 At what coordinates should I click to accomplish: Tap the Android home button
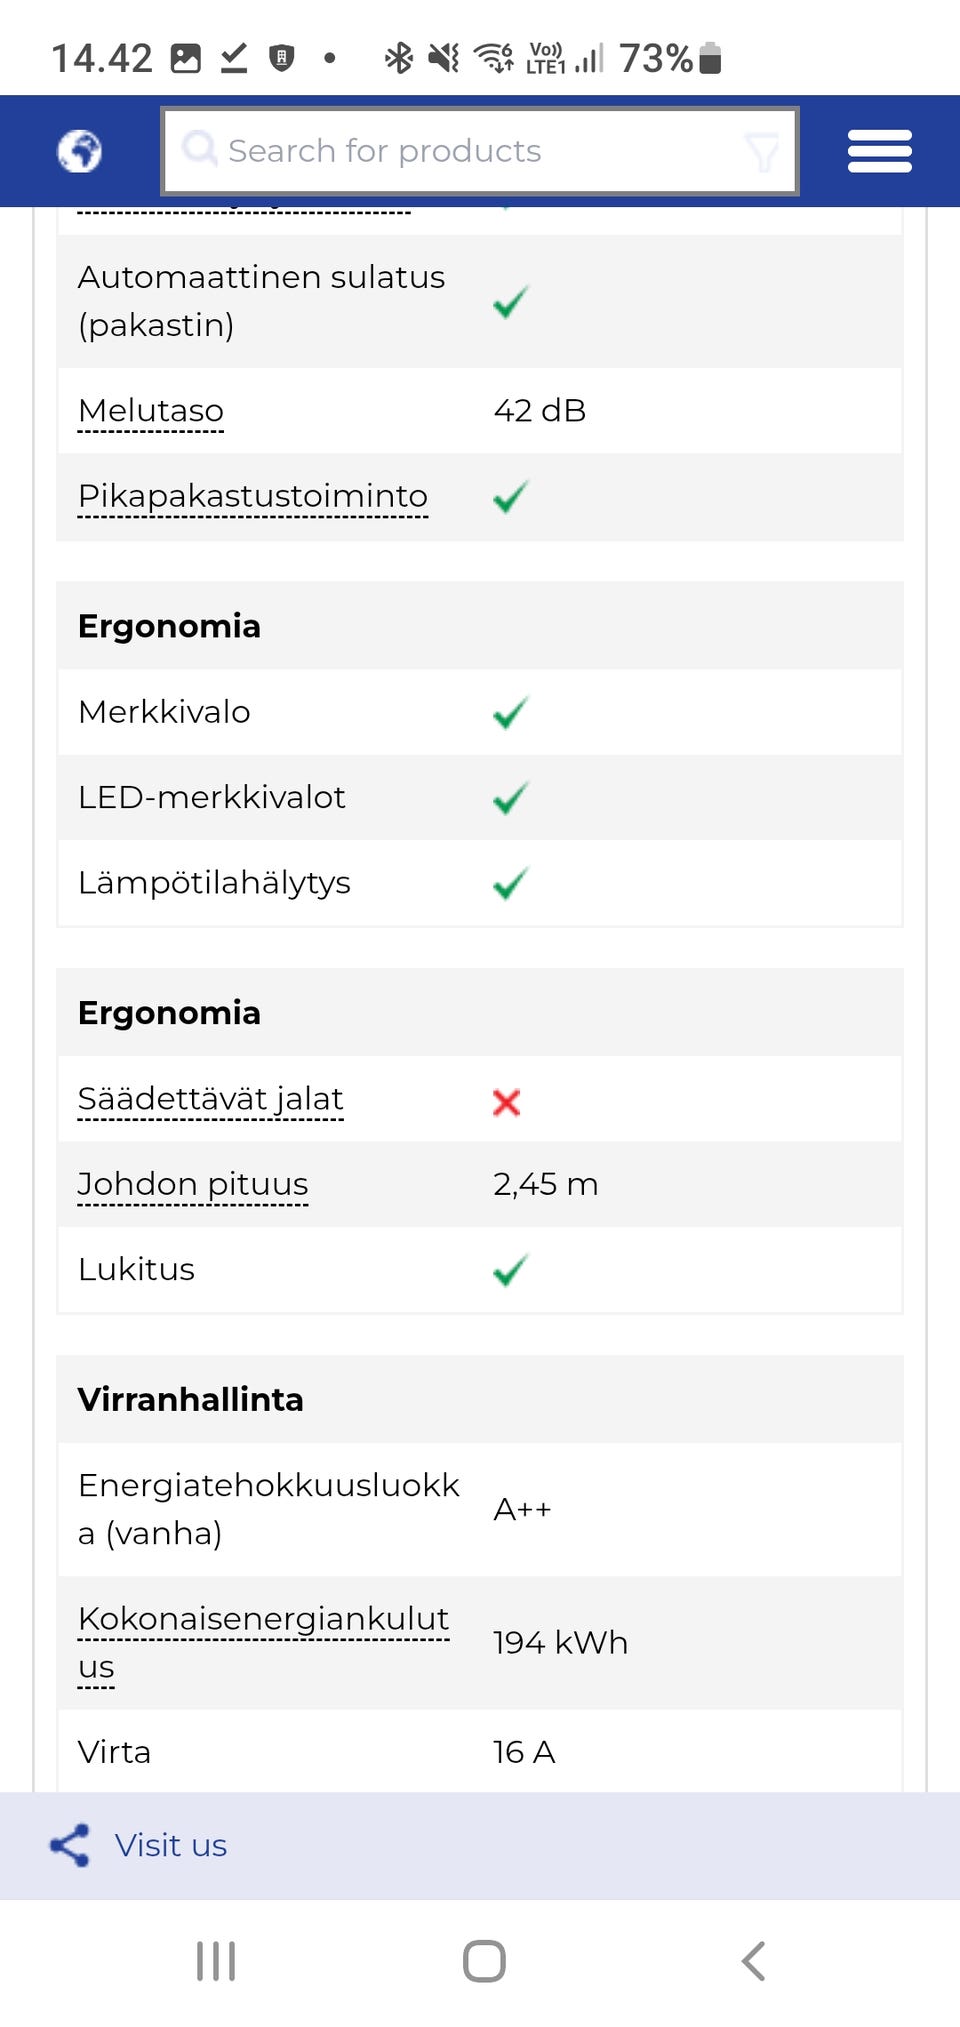coord(480,1961)
